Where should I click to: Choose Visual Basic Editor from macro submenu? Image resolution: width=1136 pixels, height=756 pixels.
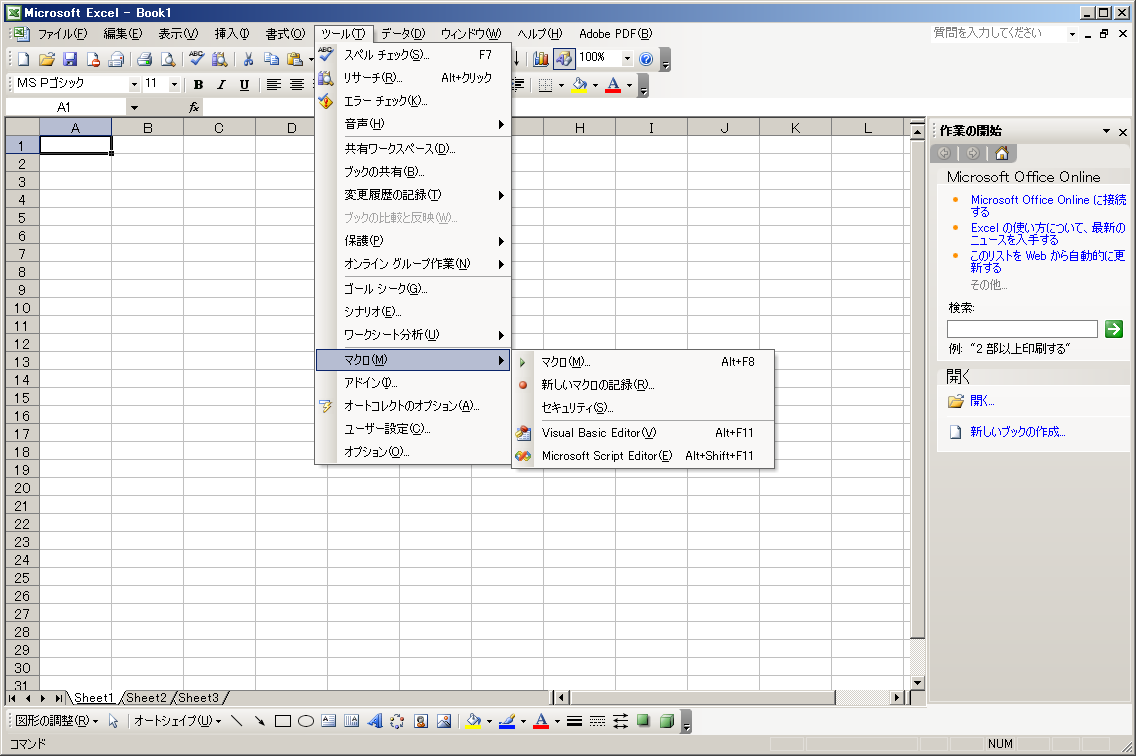[x=598, y=433]
